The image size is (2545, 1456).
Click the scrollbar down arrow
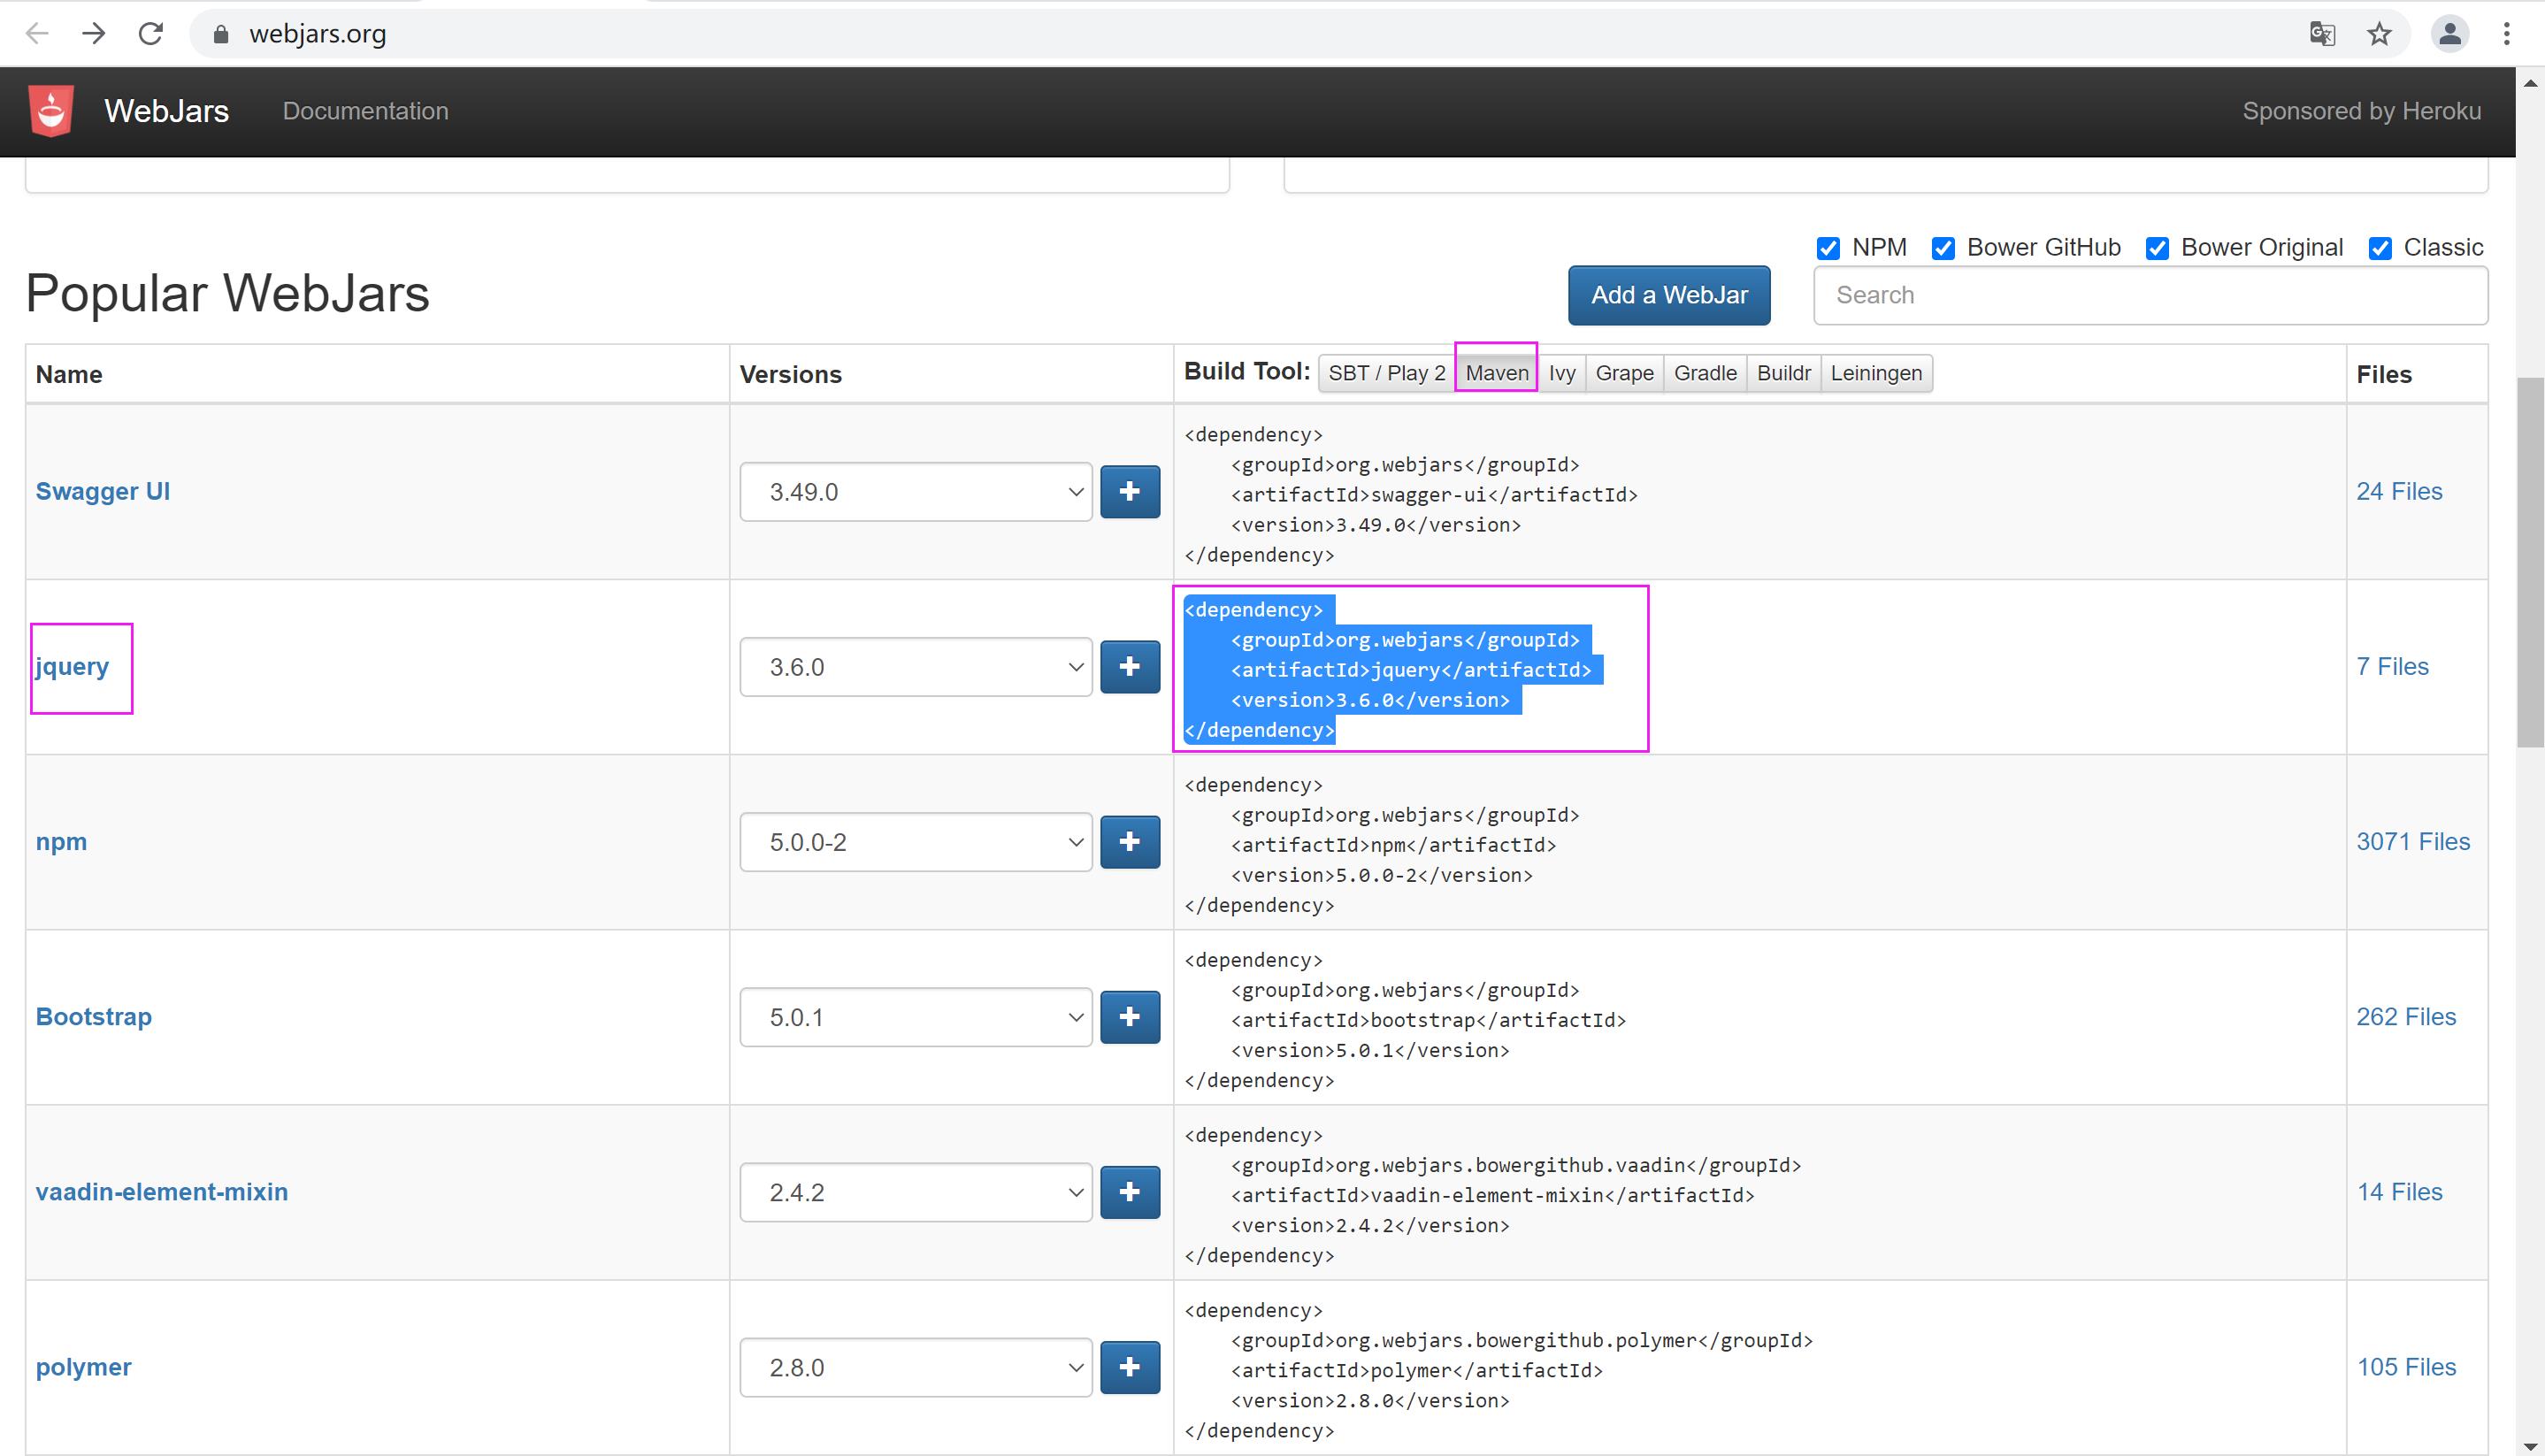(2530, 1445)
